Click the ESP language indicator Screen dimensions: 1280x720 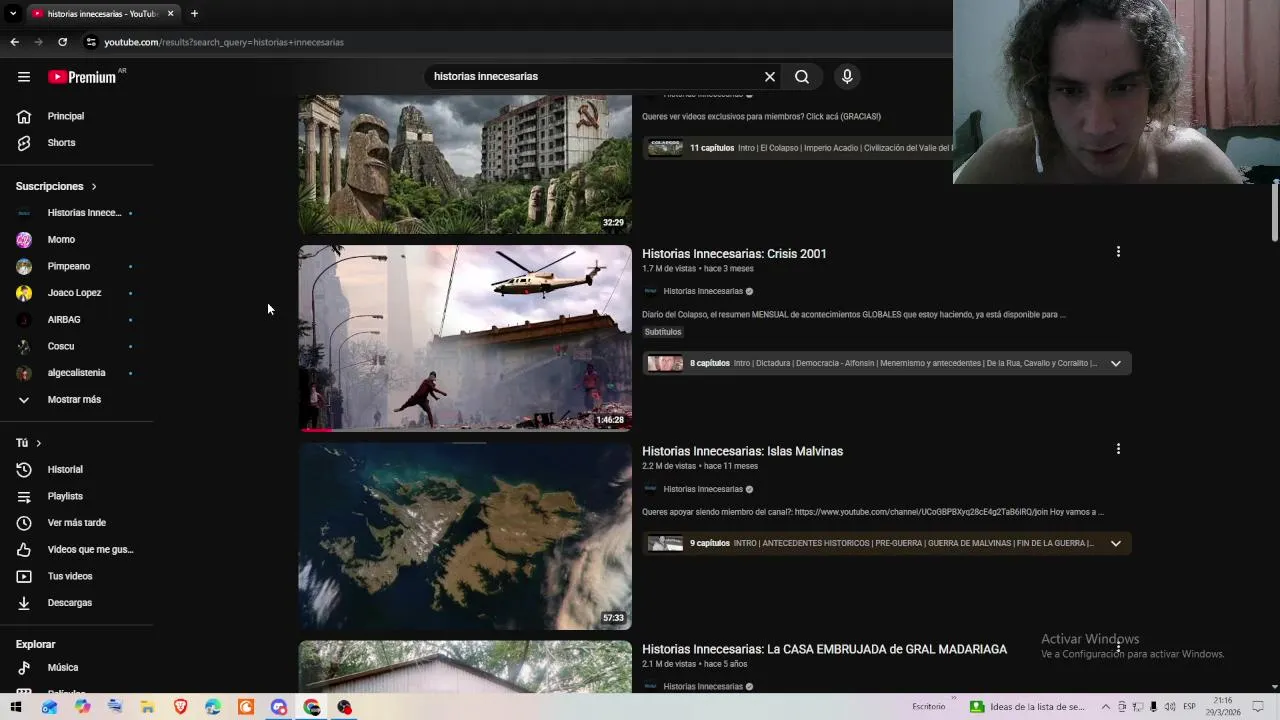1189,707
